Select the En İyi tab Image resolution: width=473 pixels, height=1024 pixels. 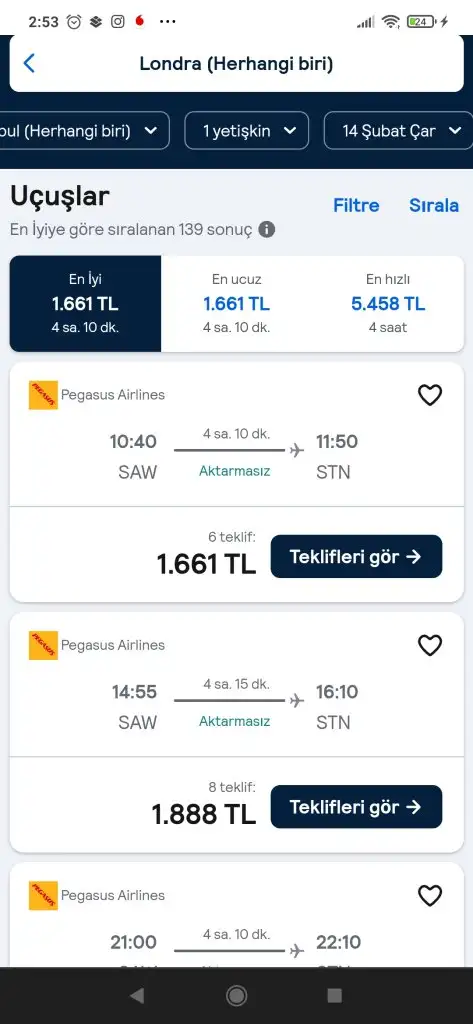85,304
